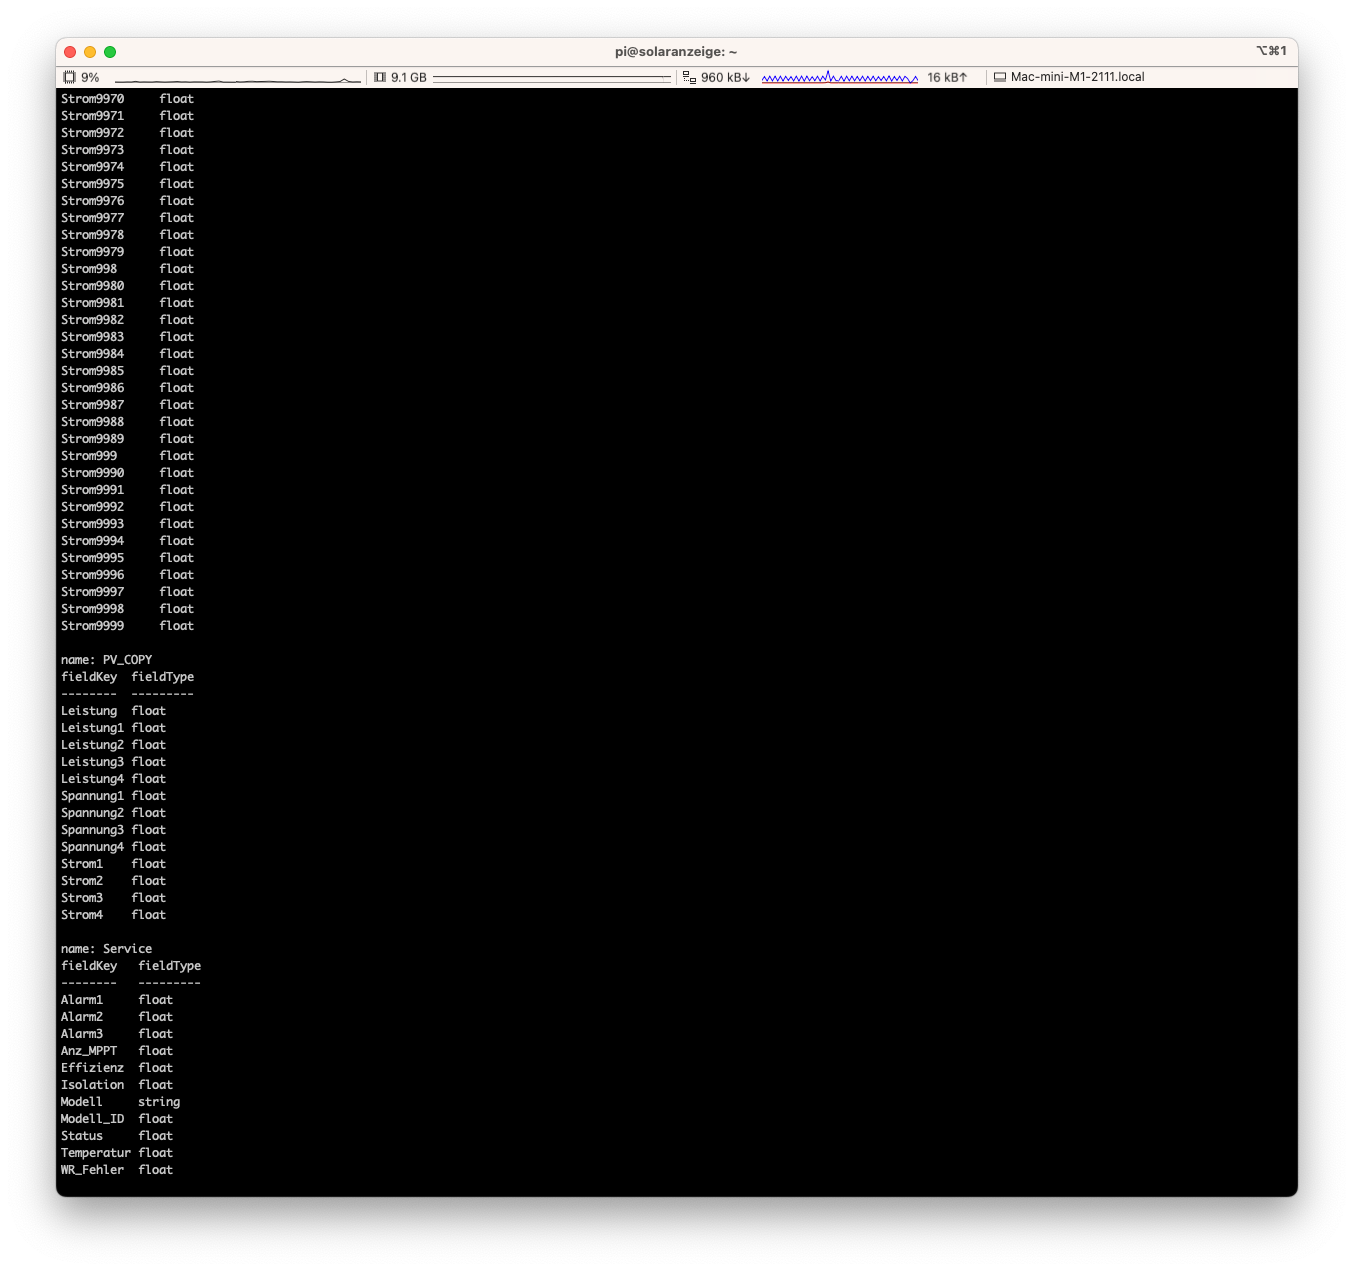Click the blue network activity graph
Image resolution: width=1354 pixels, height=1271 pixels.
tap(839, 77)
